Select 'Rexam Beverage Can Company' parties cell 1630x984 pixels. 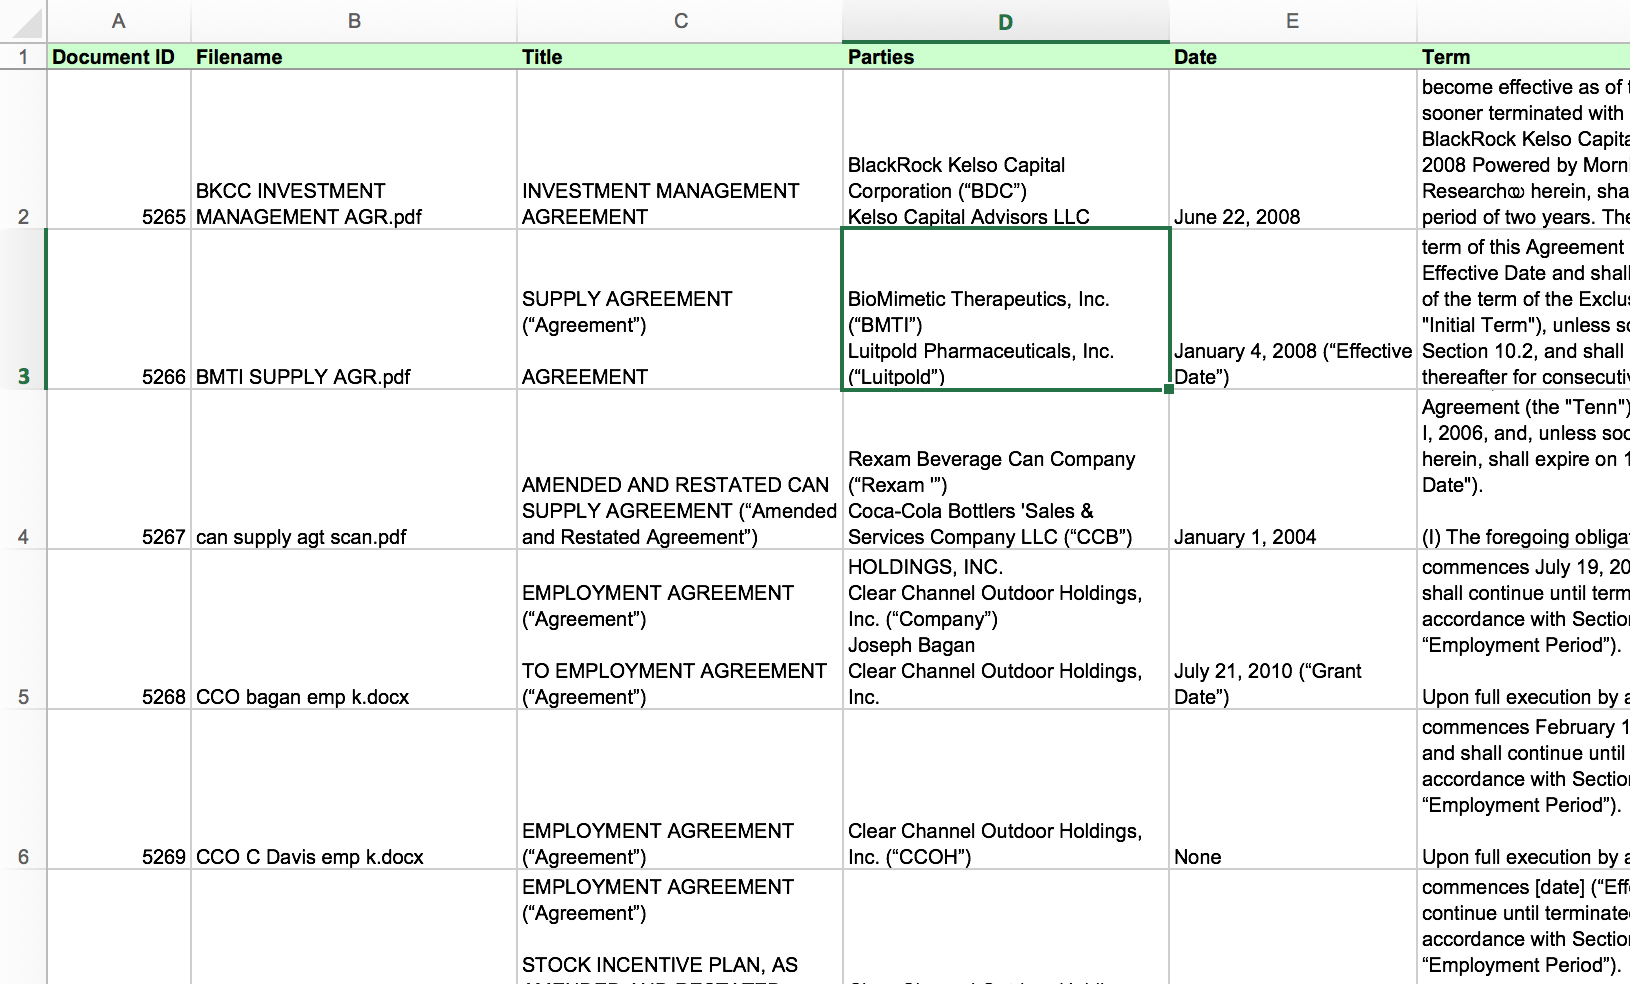coord(1006,470)
